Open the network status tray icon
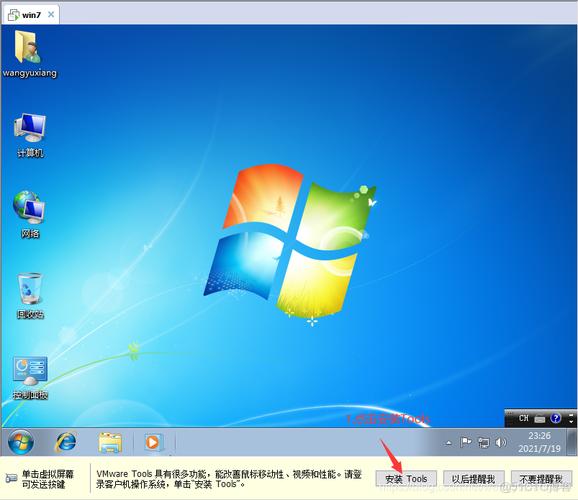Screen dimensions: 578x500 (483, 442)
